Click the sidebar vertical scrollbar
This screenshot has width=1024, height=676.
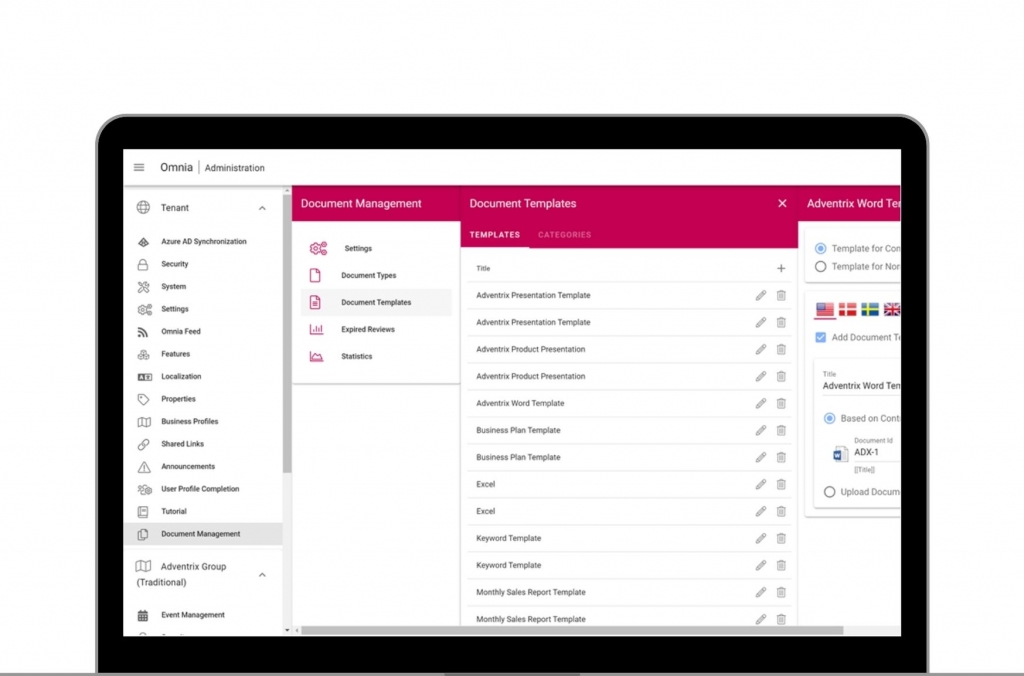point(287,333)
